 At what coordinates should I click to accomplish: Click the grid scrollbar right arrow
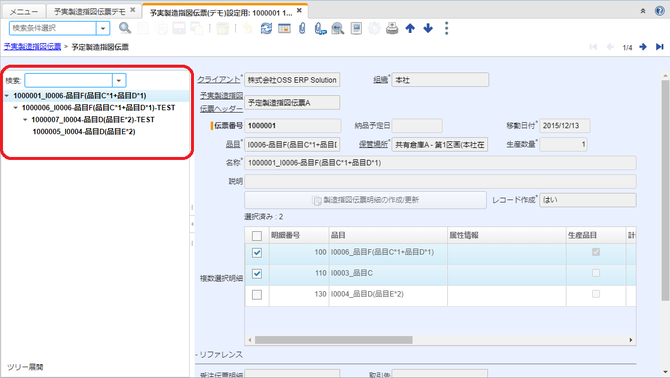click(631, 340)
